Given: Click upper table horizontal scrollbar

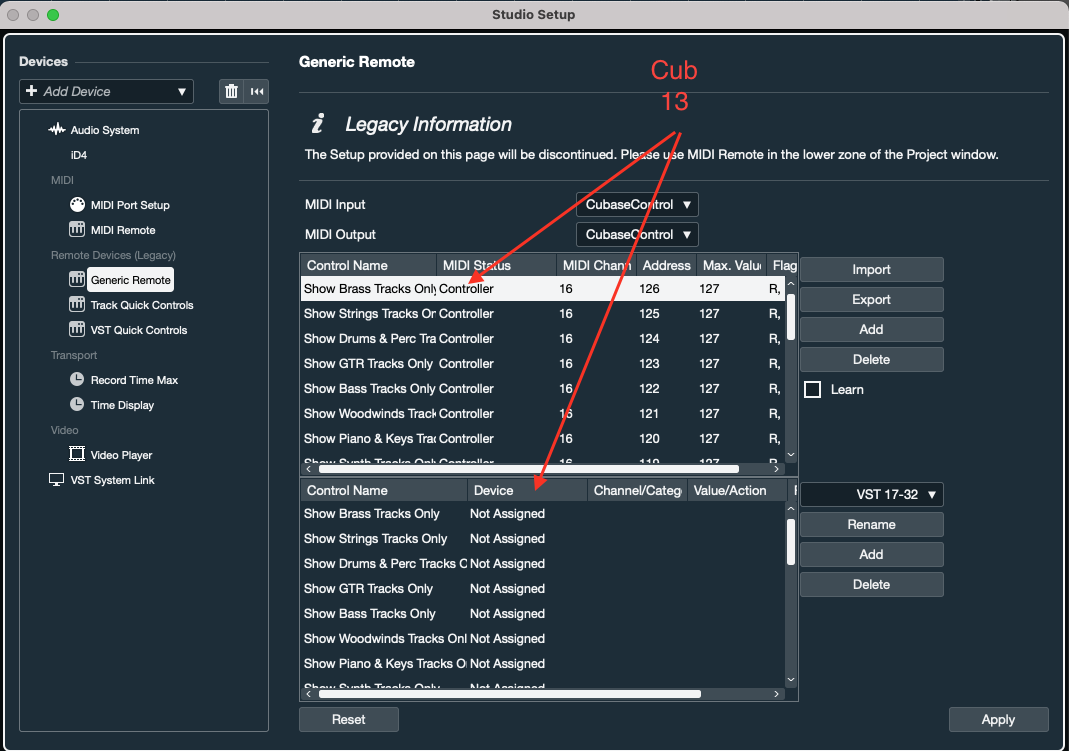Looking at the screenshot, I should click(x=528, y=469).
